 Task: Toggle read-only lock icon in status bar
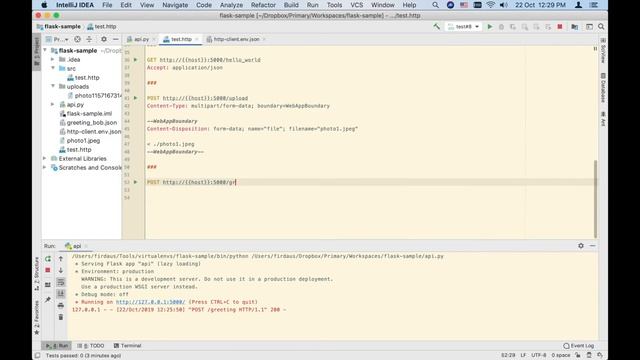tap(577, 355)
